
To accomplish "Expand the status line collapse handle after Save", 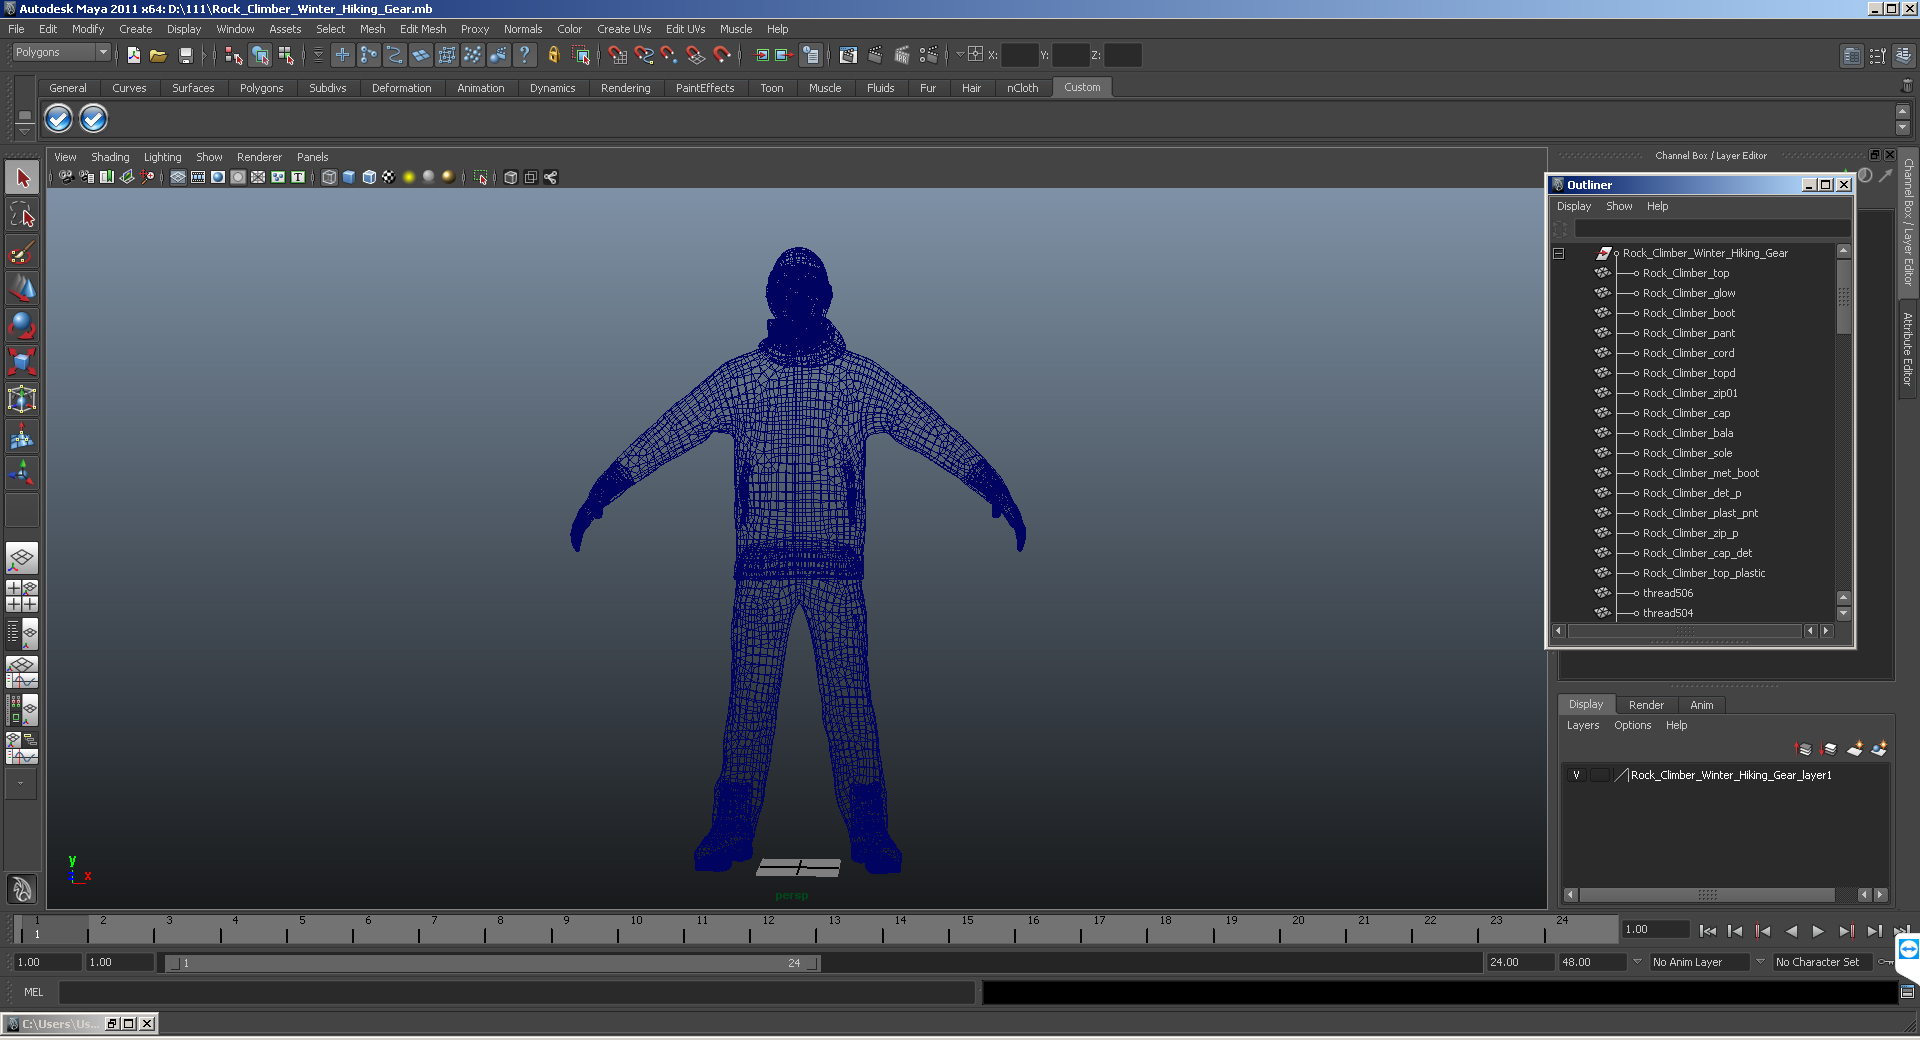I will [x=205, y=55].
